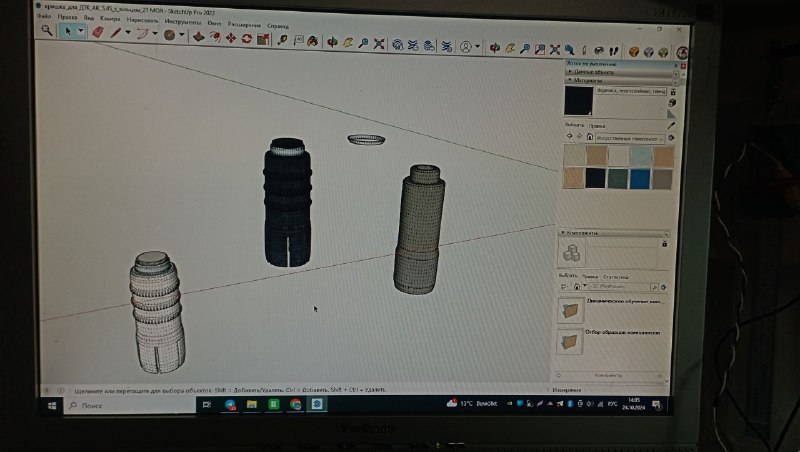The image size is (800, 452).
Task: Select the light blue material swatch
Action: 641,157
